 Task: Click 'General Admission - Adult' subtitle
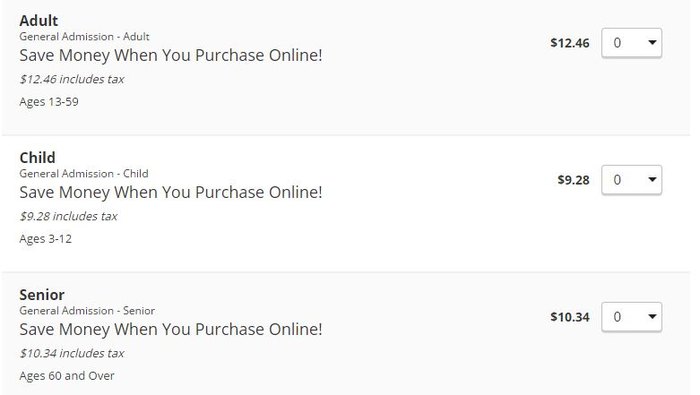point(84,37)
